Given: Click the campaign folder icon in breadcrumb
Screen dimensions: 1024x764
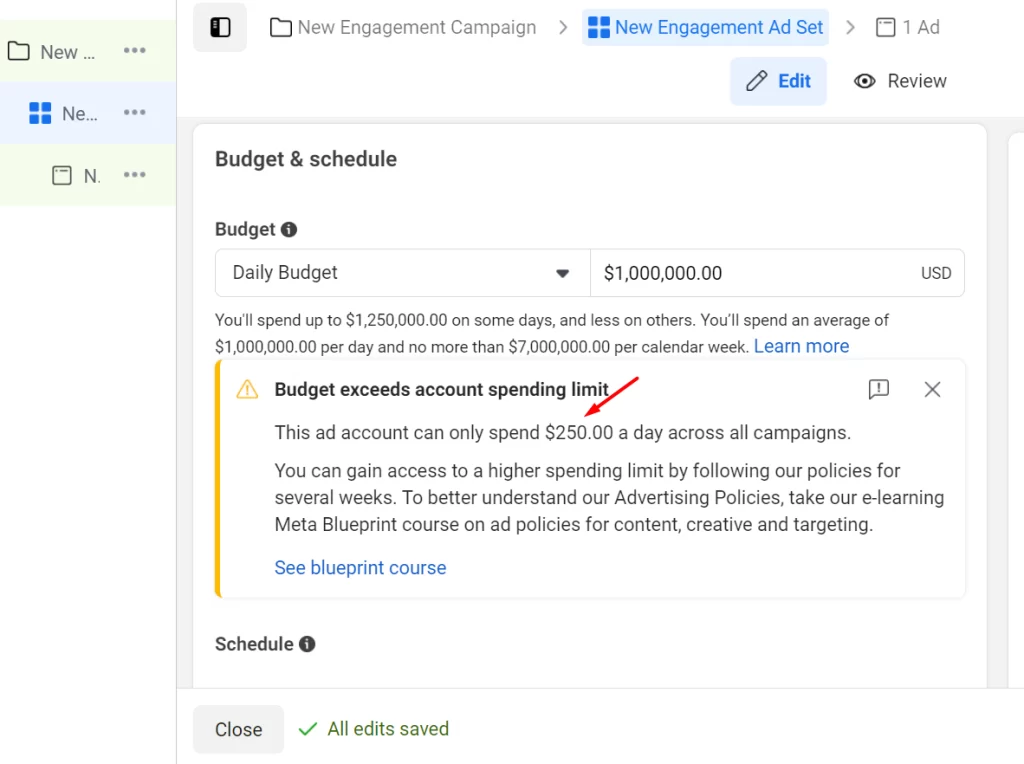Looking at the screenshot, I should [280, 27].
